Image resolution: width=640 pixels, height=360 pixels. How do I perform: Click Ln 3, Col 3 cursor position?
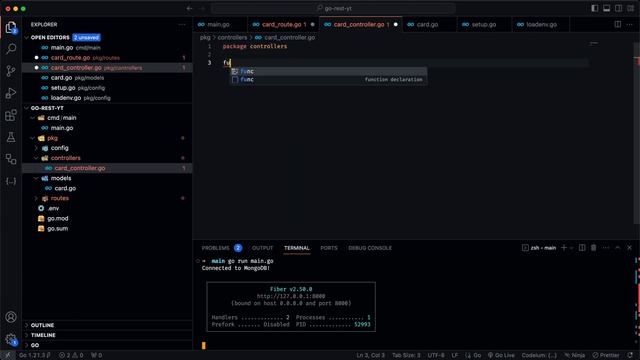coord(371,355)
